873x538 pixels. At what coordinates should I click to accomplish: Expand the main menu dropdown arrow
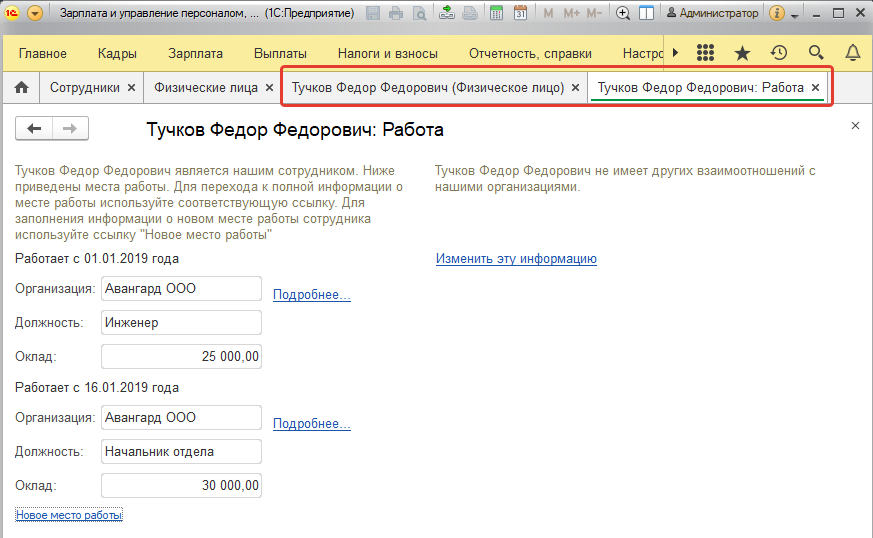tap(36, 14)
